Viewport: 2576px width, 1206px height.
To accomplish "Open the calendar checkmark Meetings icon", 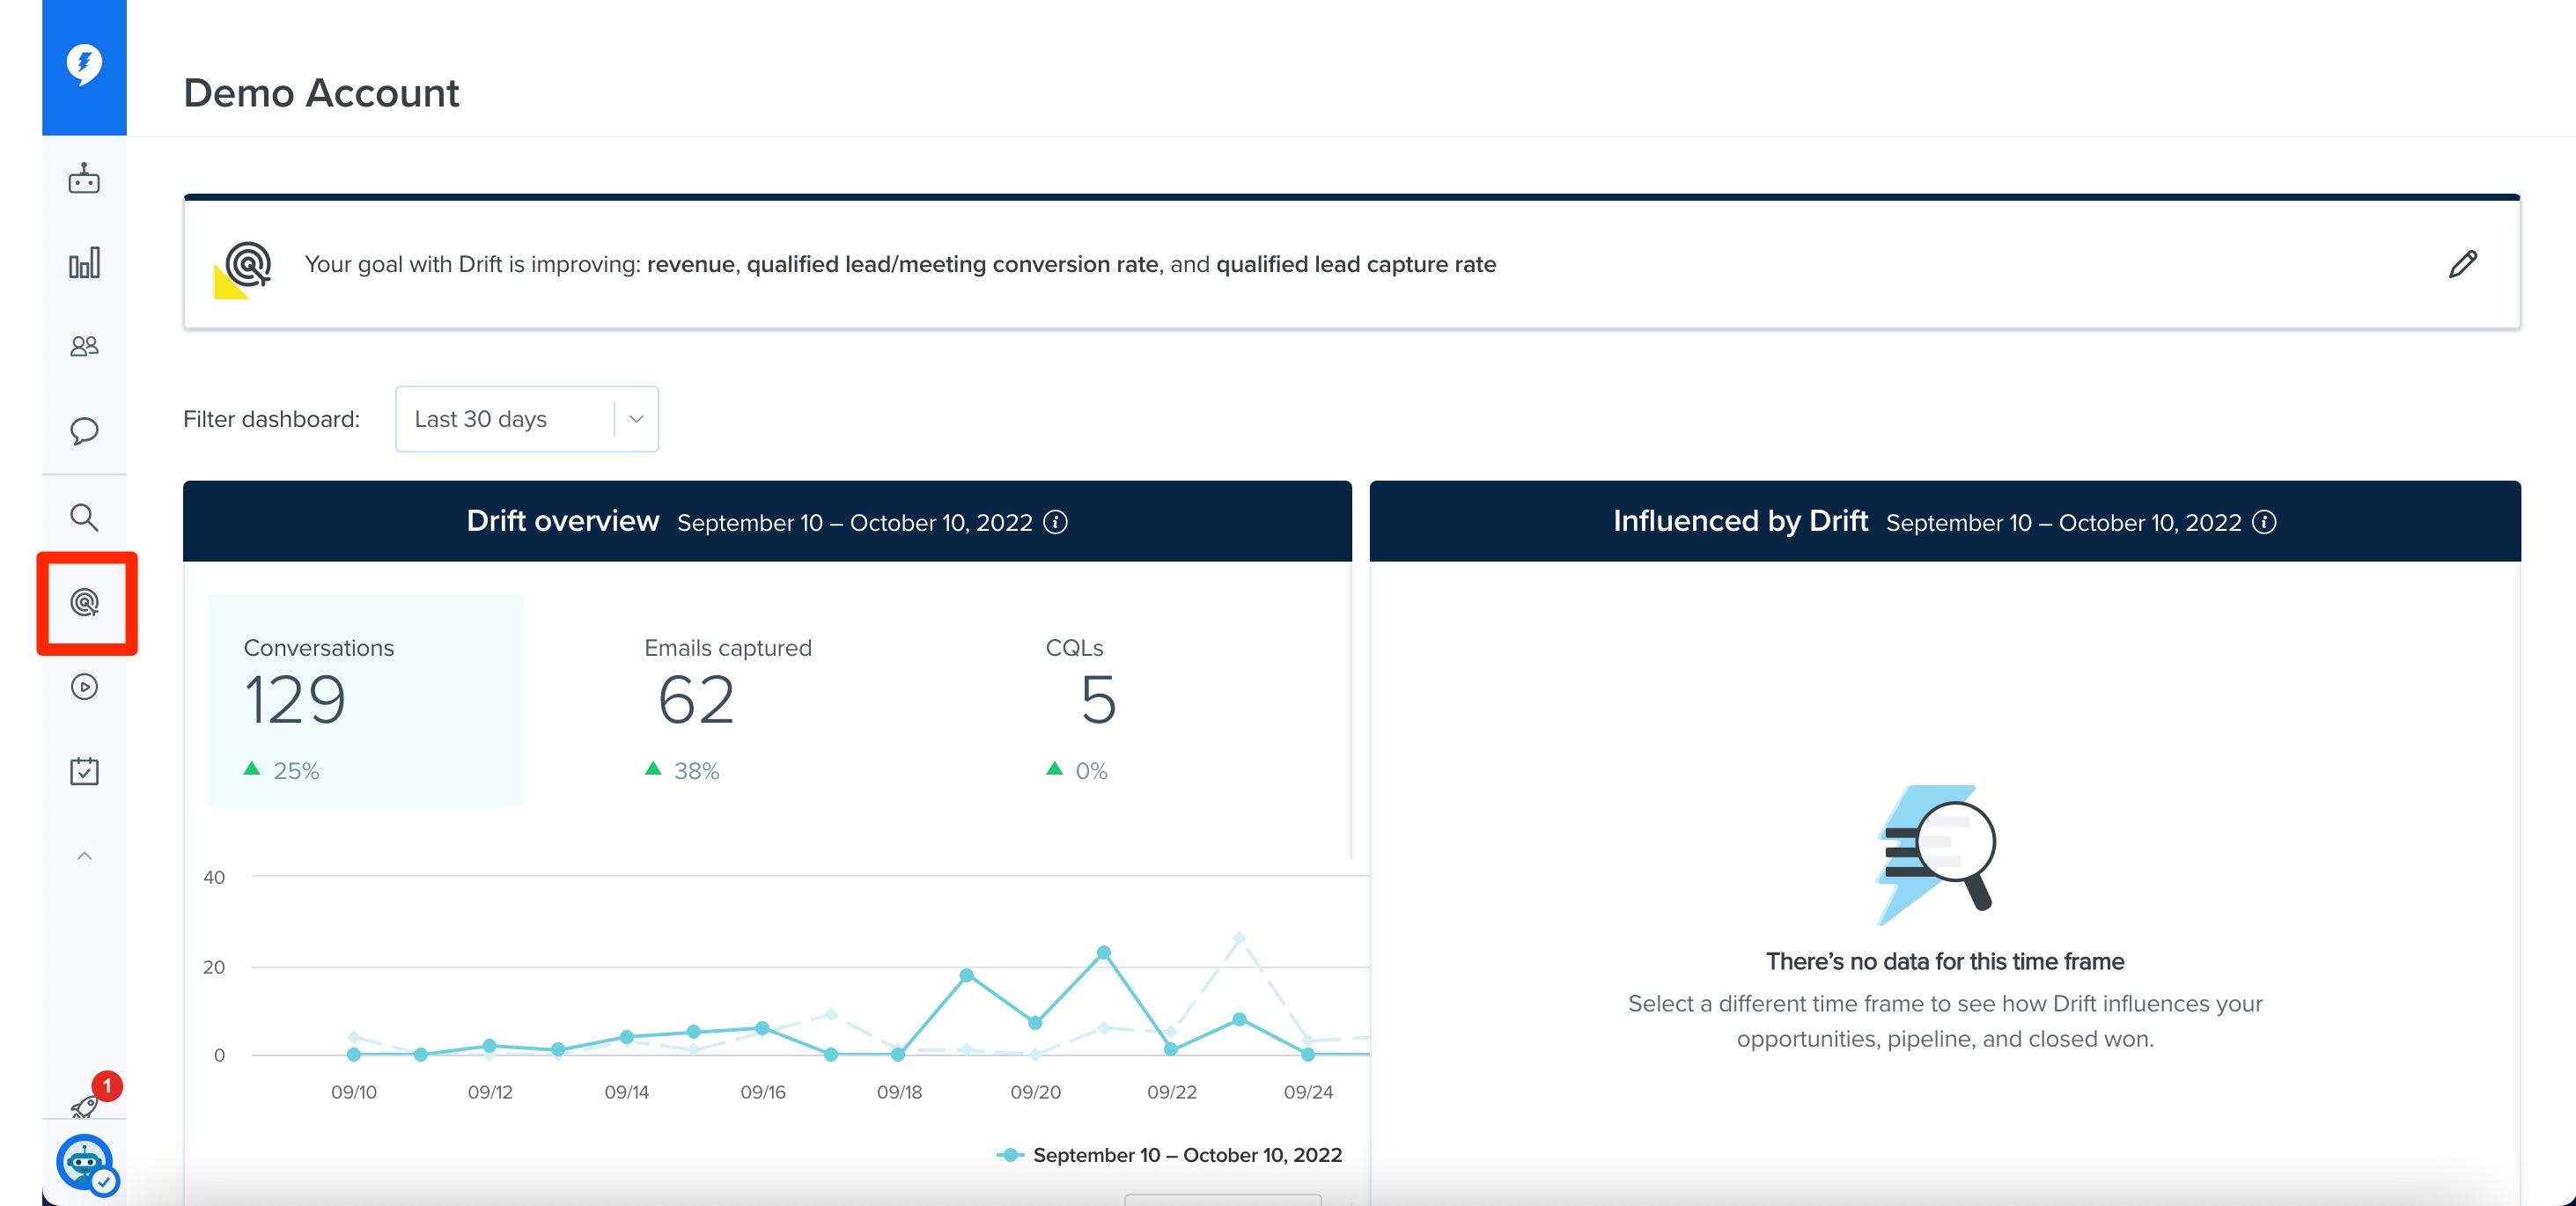I will click(x=84, y=771).
